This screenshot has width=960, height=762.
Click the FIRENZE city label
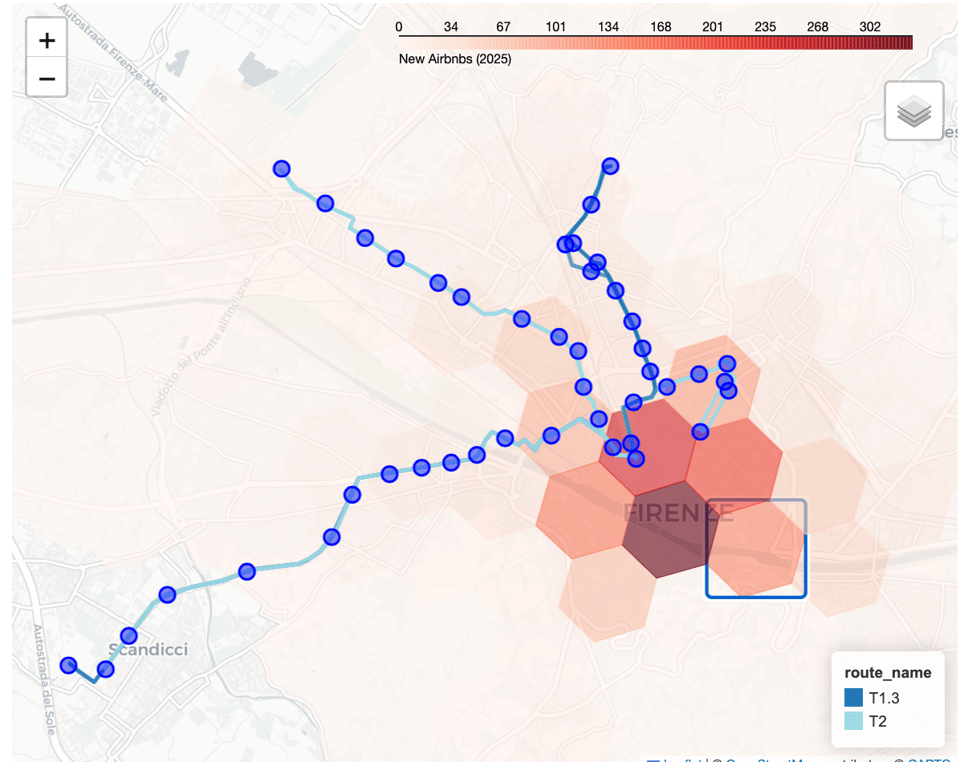(x=680, y=513)
